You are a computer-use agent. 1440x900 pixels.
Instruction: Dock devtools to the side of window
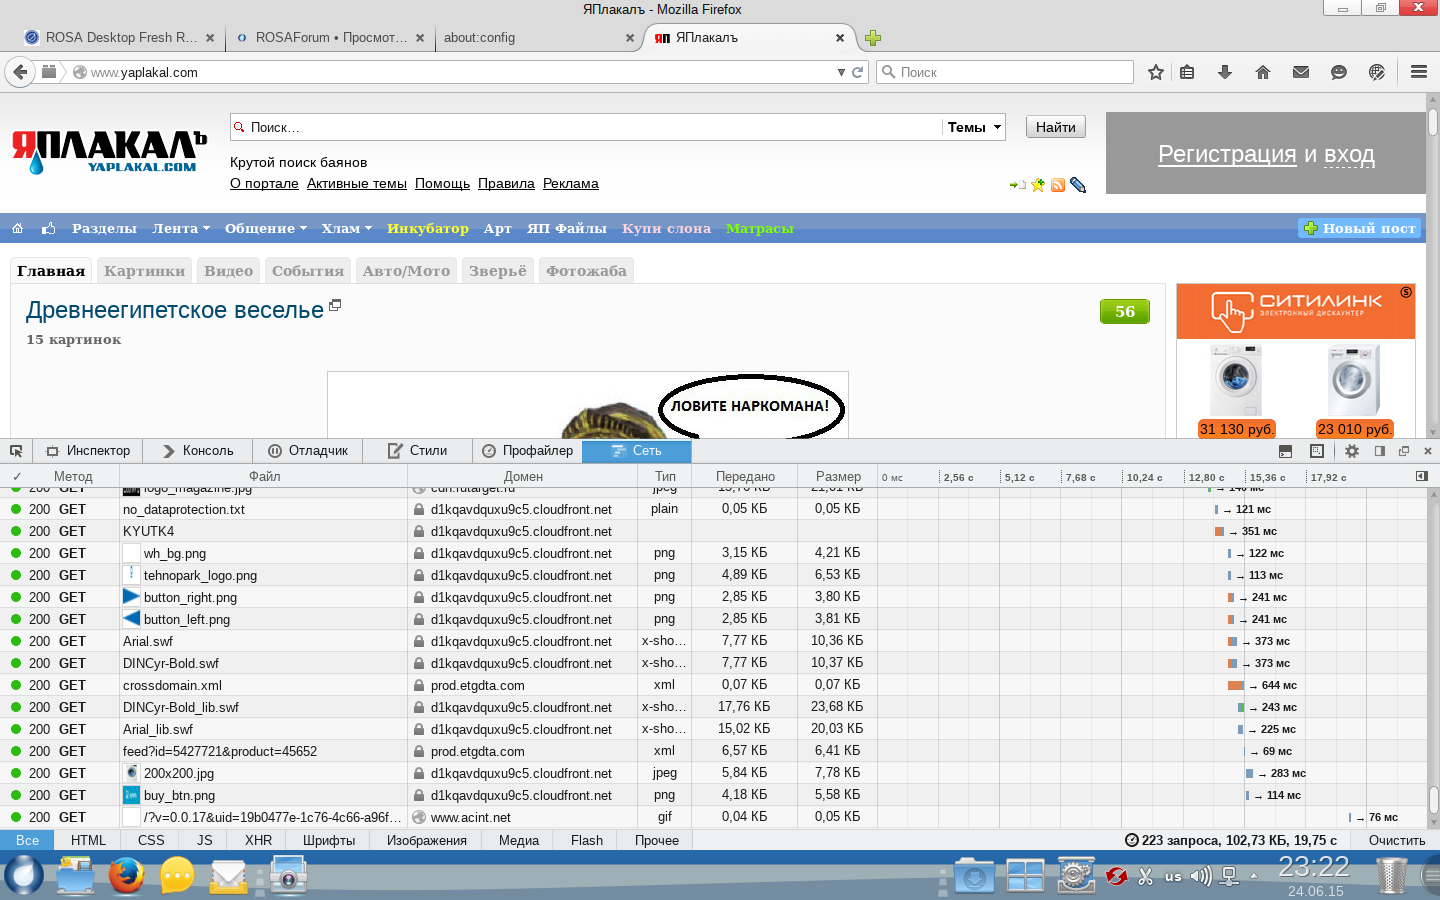click(1380, 451)
